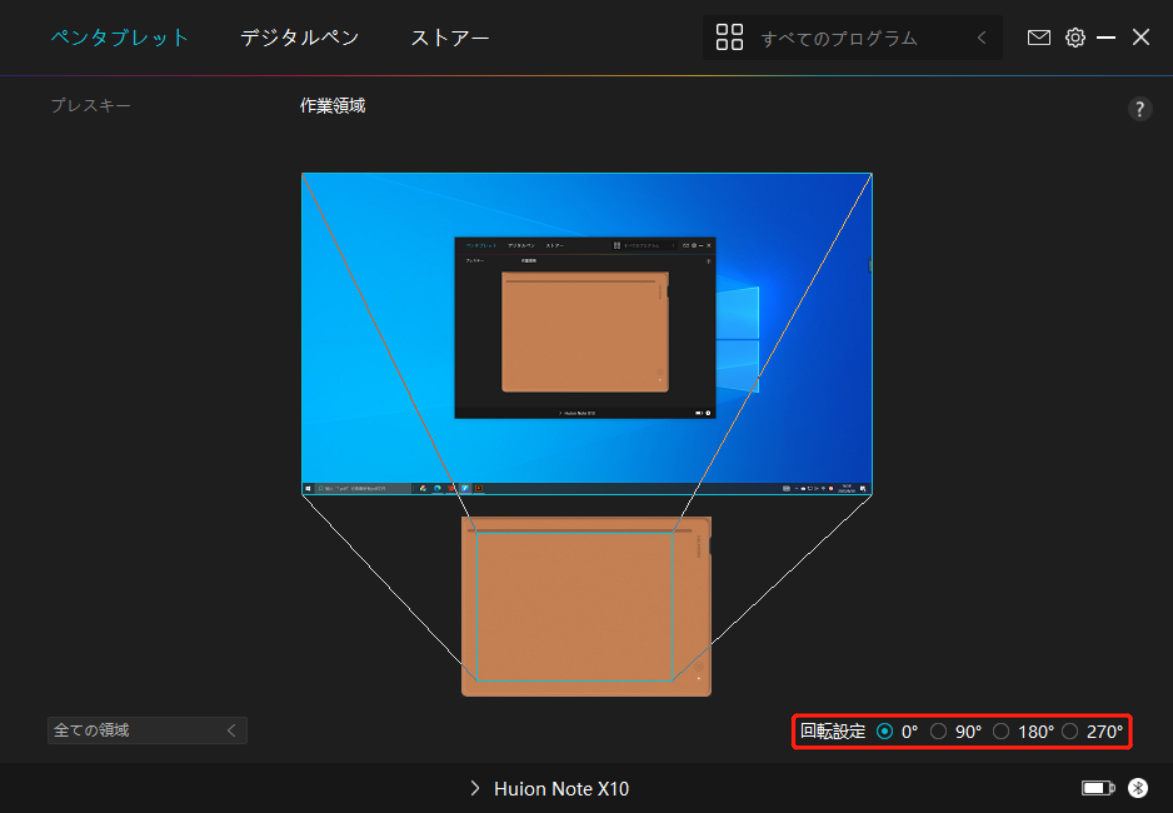Click the help question mark icon

tap(1140, 108)
